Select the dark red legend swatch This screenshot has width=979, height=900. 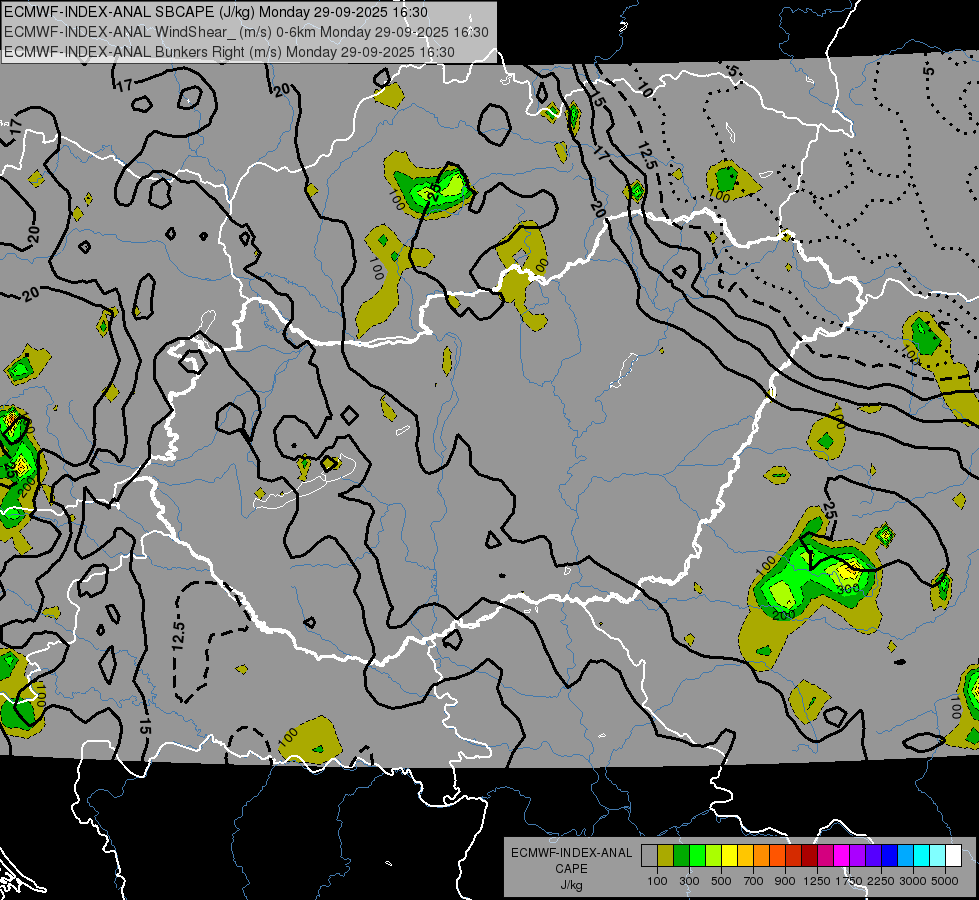(x=809, y=856)
